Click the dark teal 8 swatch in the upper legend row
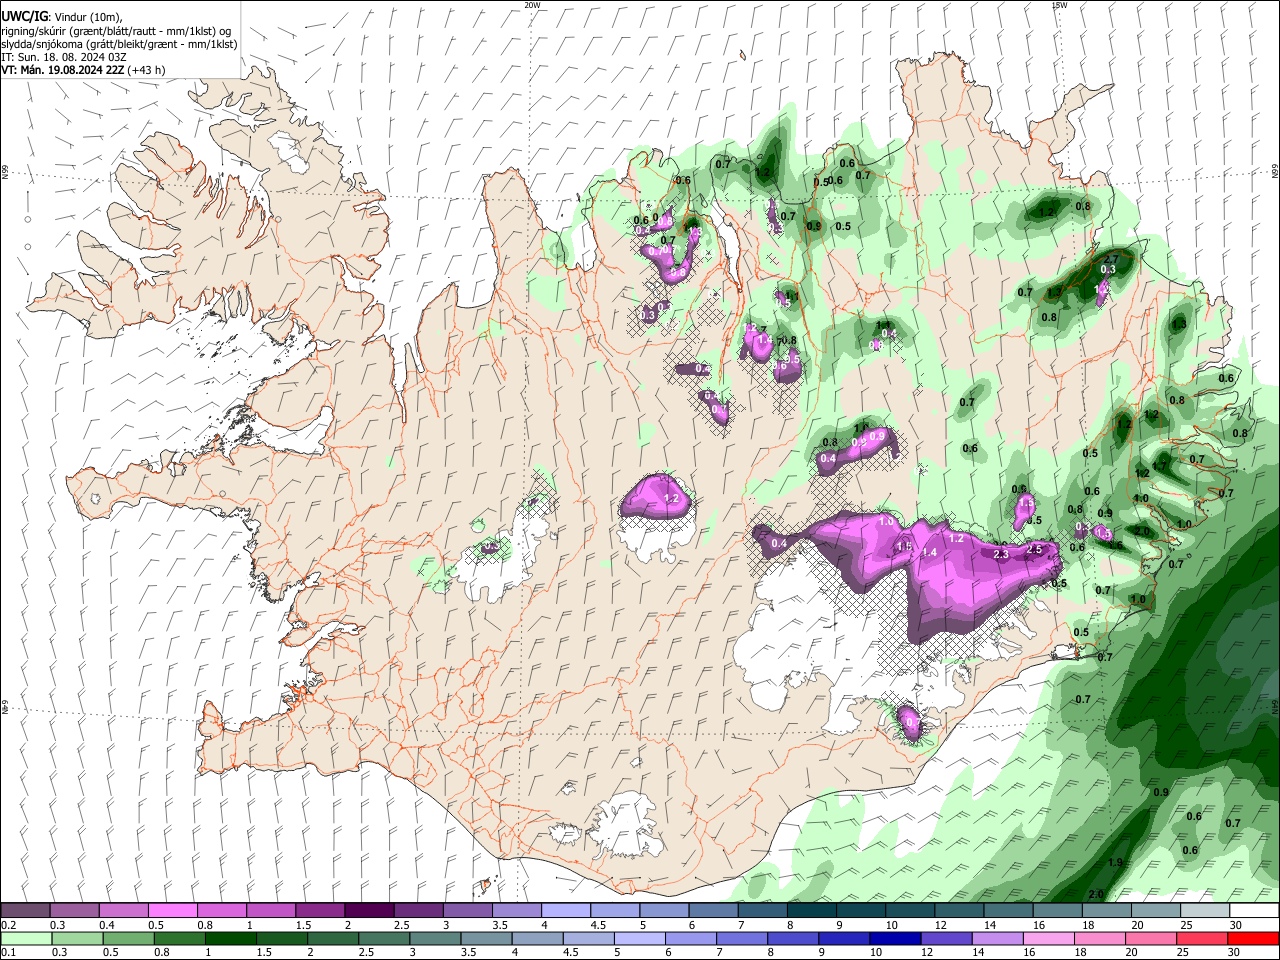Screen dimensions: 1280x960 812,910
